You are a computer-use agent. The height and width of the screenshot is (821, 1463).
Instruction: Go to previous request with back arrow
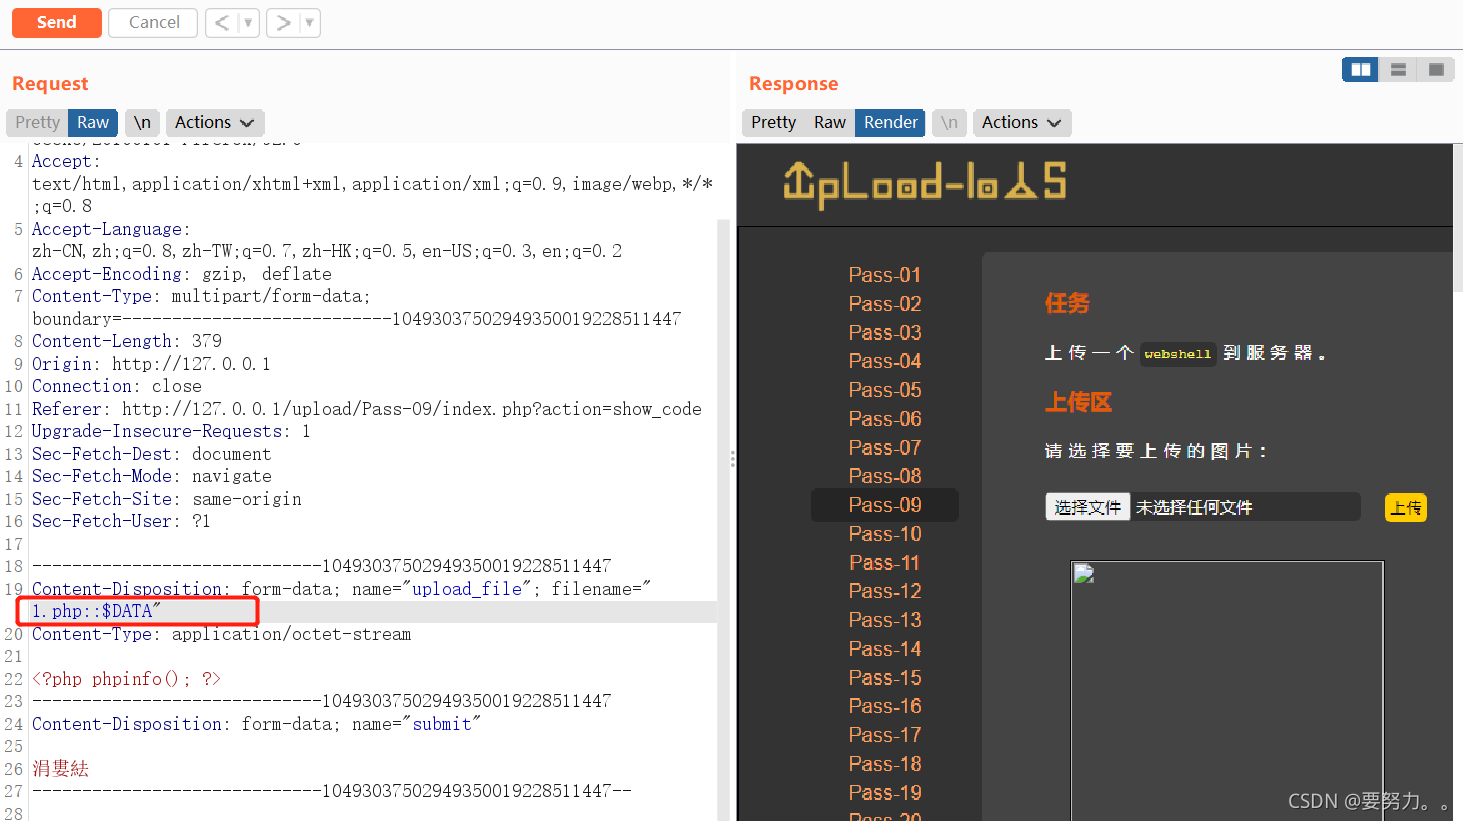pos(222,22)
